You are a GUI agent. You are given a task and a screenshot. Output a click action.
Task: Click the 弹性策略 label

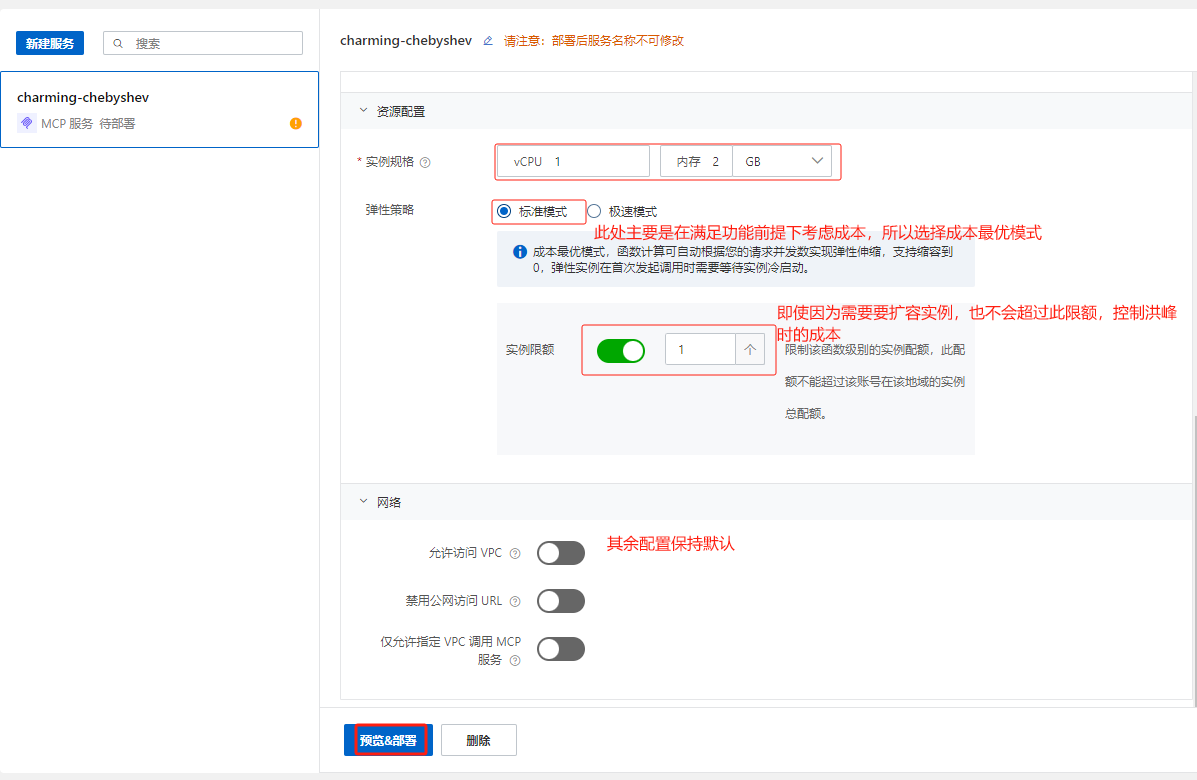coord(389,210)
